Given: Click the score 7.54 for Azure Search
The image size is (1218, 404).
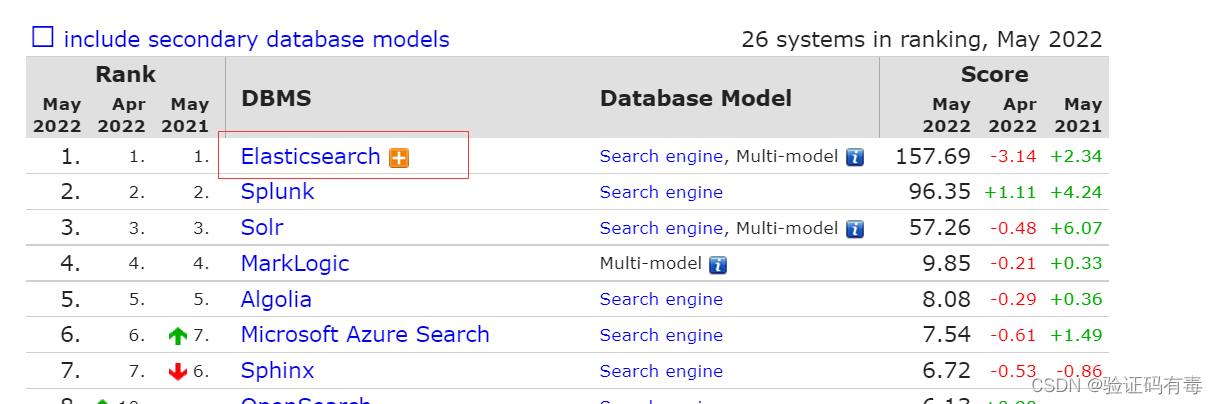Looking at the screenshot, I should point(946,335).
